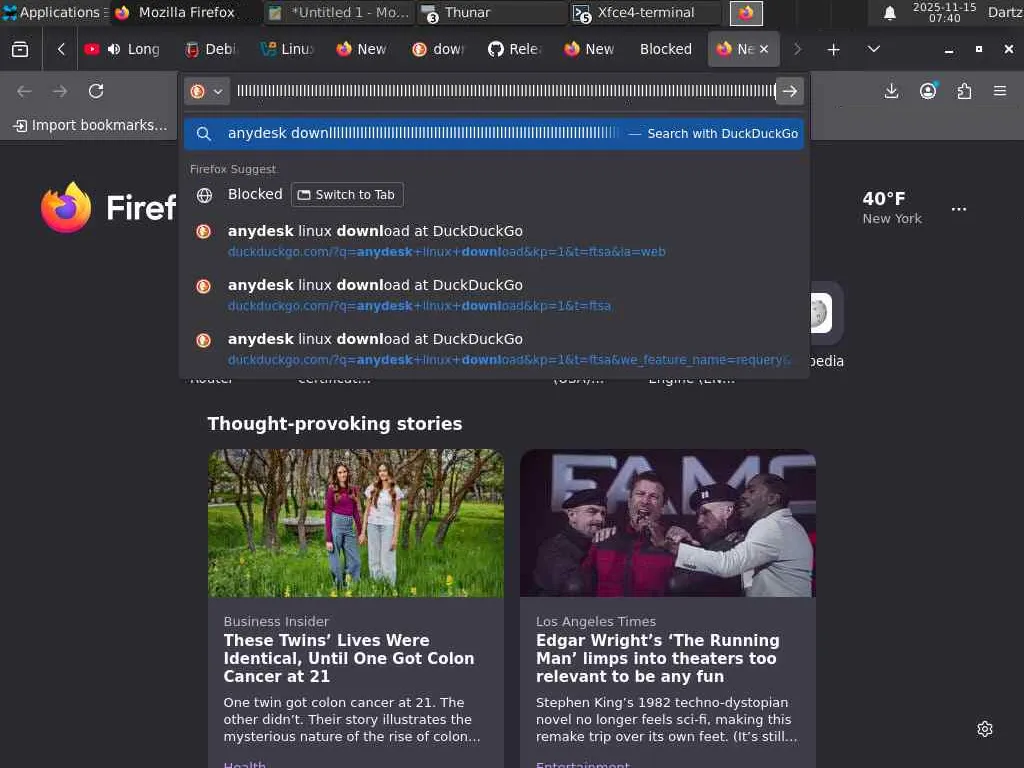Click the back navigation arrow
The width and height of the screenshot is (1024, 768).
24,91
